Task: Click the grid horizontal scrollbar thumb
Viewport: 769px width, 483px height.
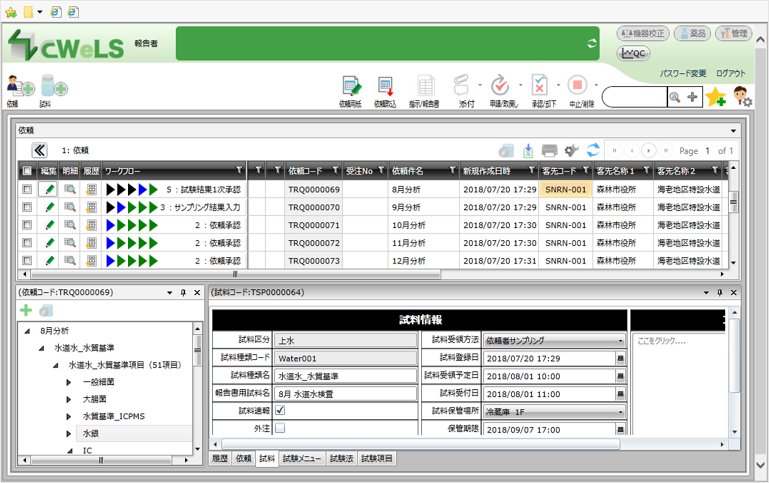Action: pyautogui.click(x=235, y=274)
